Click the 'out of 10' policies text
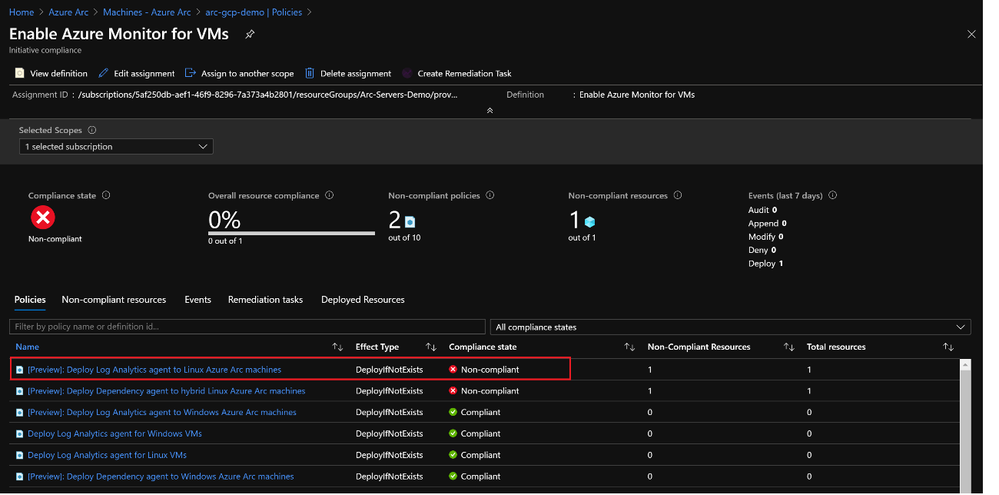This screenshot has height=495, width=999. click(405, 238)
